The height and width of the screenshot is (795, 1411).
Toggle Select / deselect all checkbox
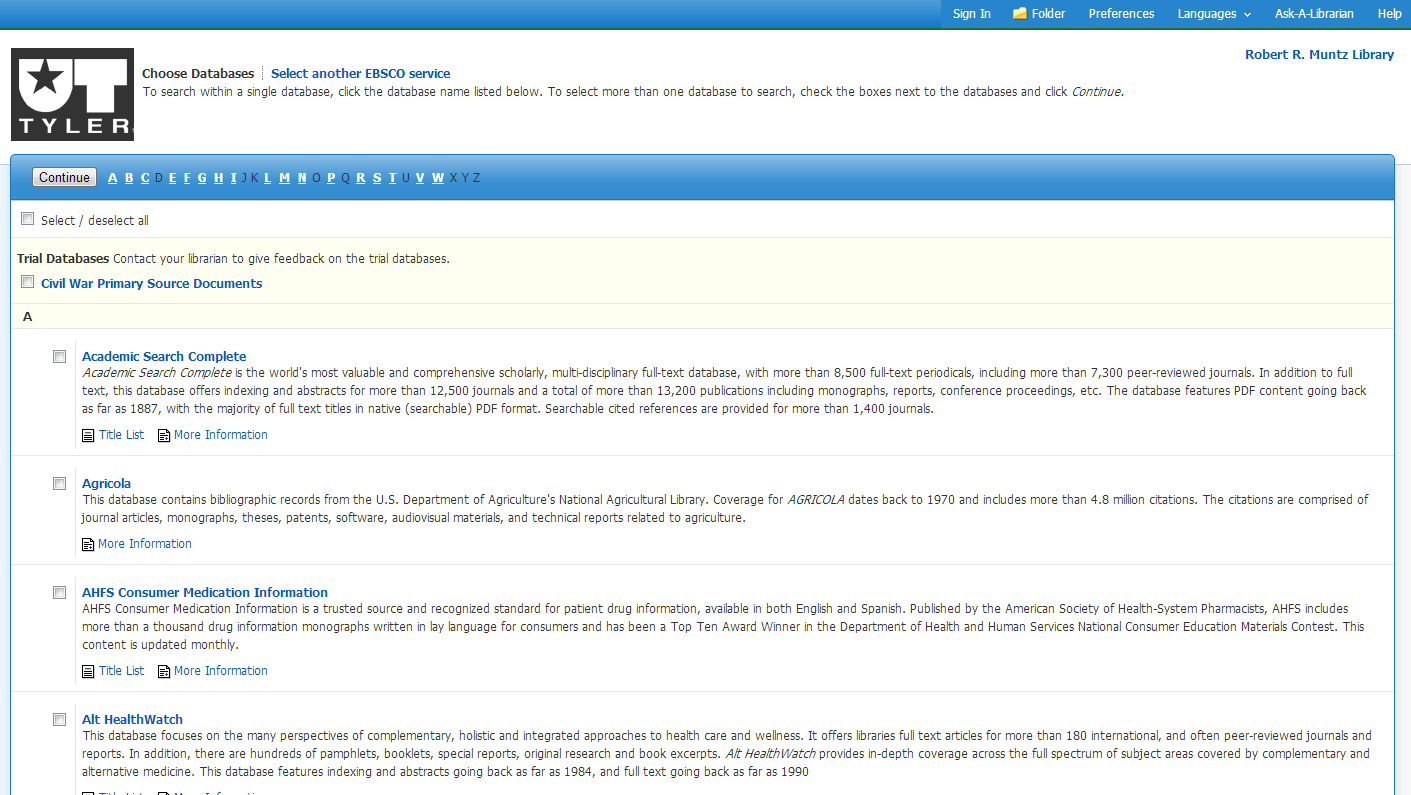[x=28, y=219]
